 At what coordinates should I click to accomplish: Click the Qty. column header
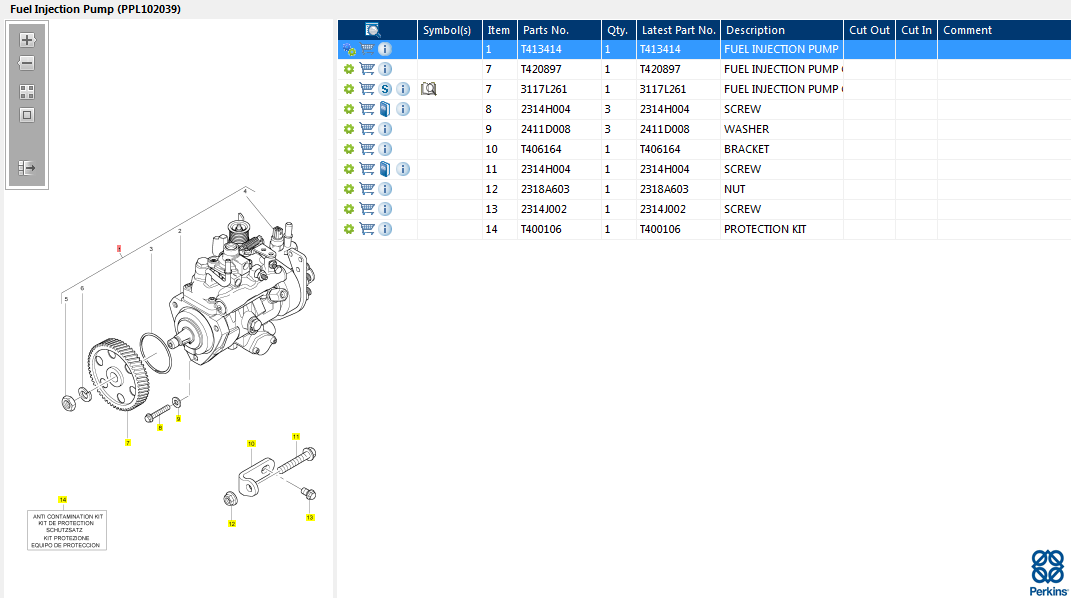click(x=617, y=30)
